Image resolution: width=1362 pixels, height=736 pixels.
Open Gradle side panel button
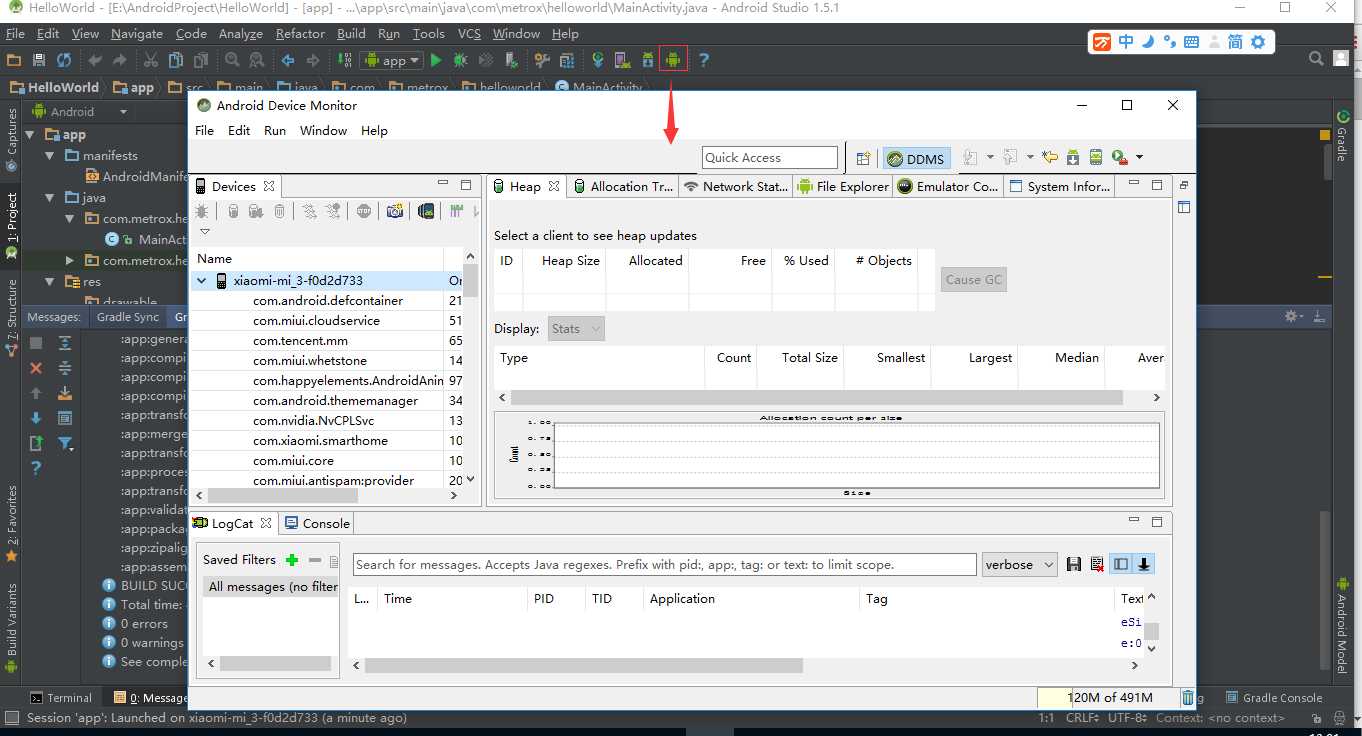click(1342, 136)
